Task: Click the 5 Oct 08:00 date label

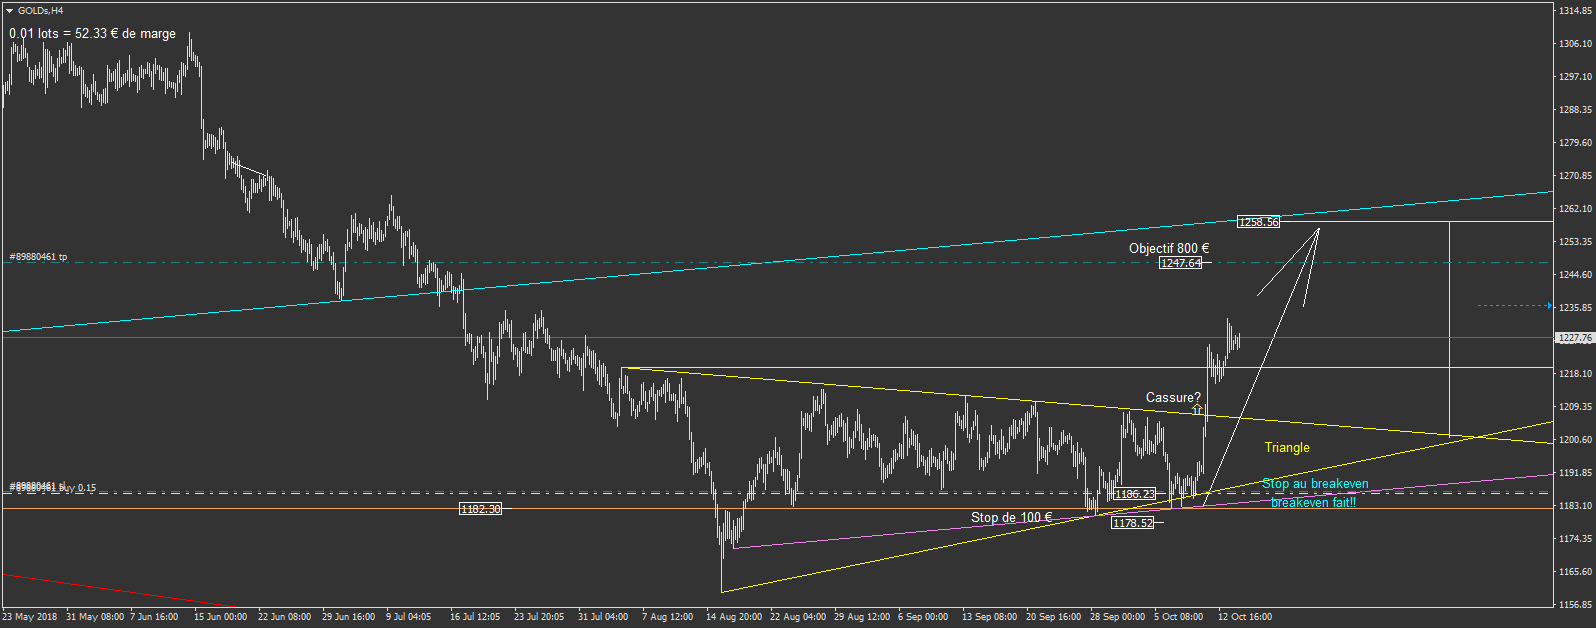Action: coord(1178,617)
